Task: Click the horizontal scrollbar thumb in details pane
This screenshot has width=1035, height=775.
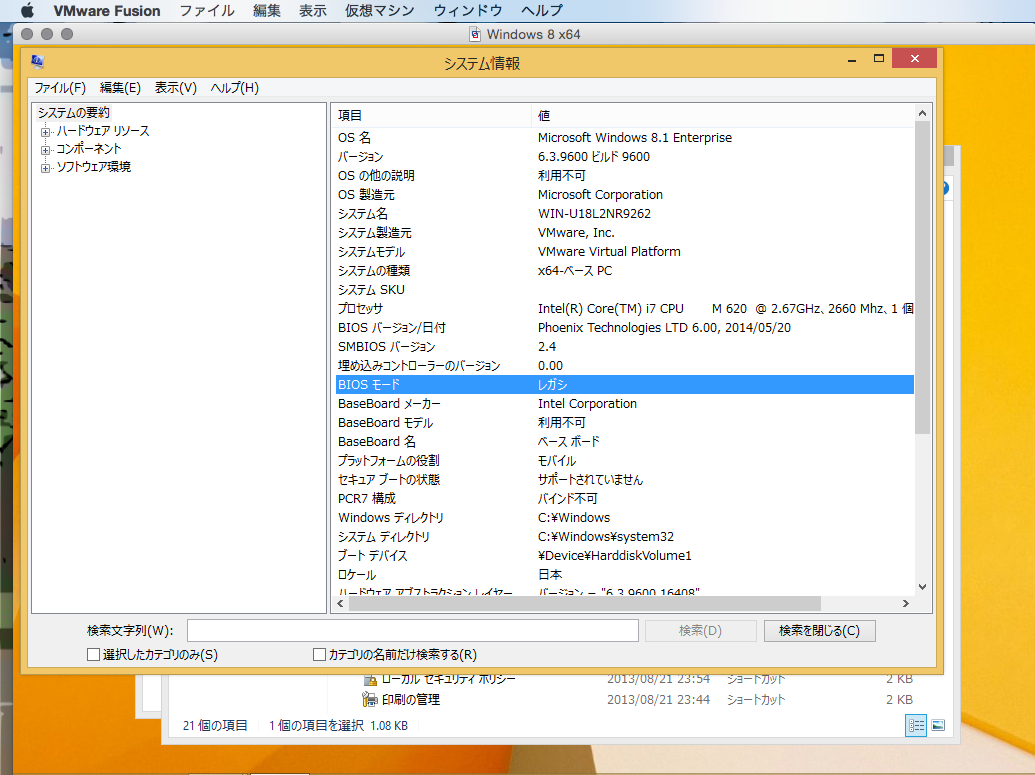Action: pyautogui.click(x=585, y=603)
